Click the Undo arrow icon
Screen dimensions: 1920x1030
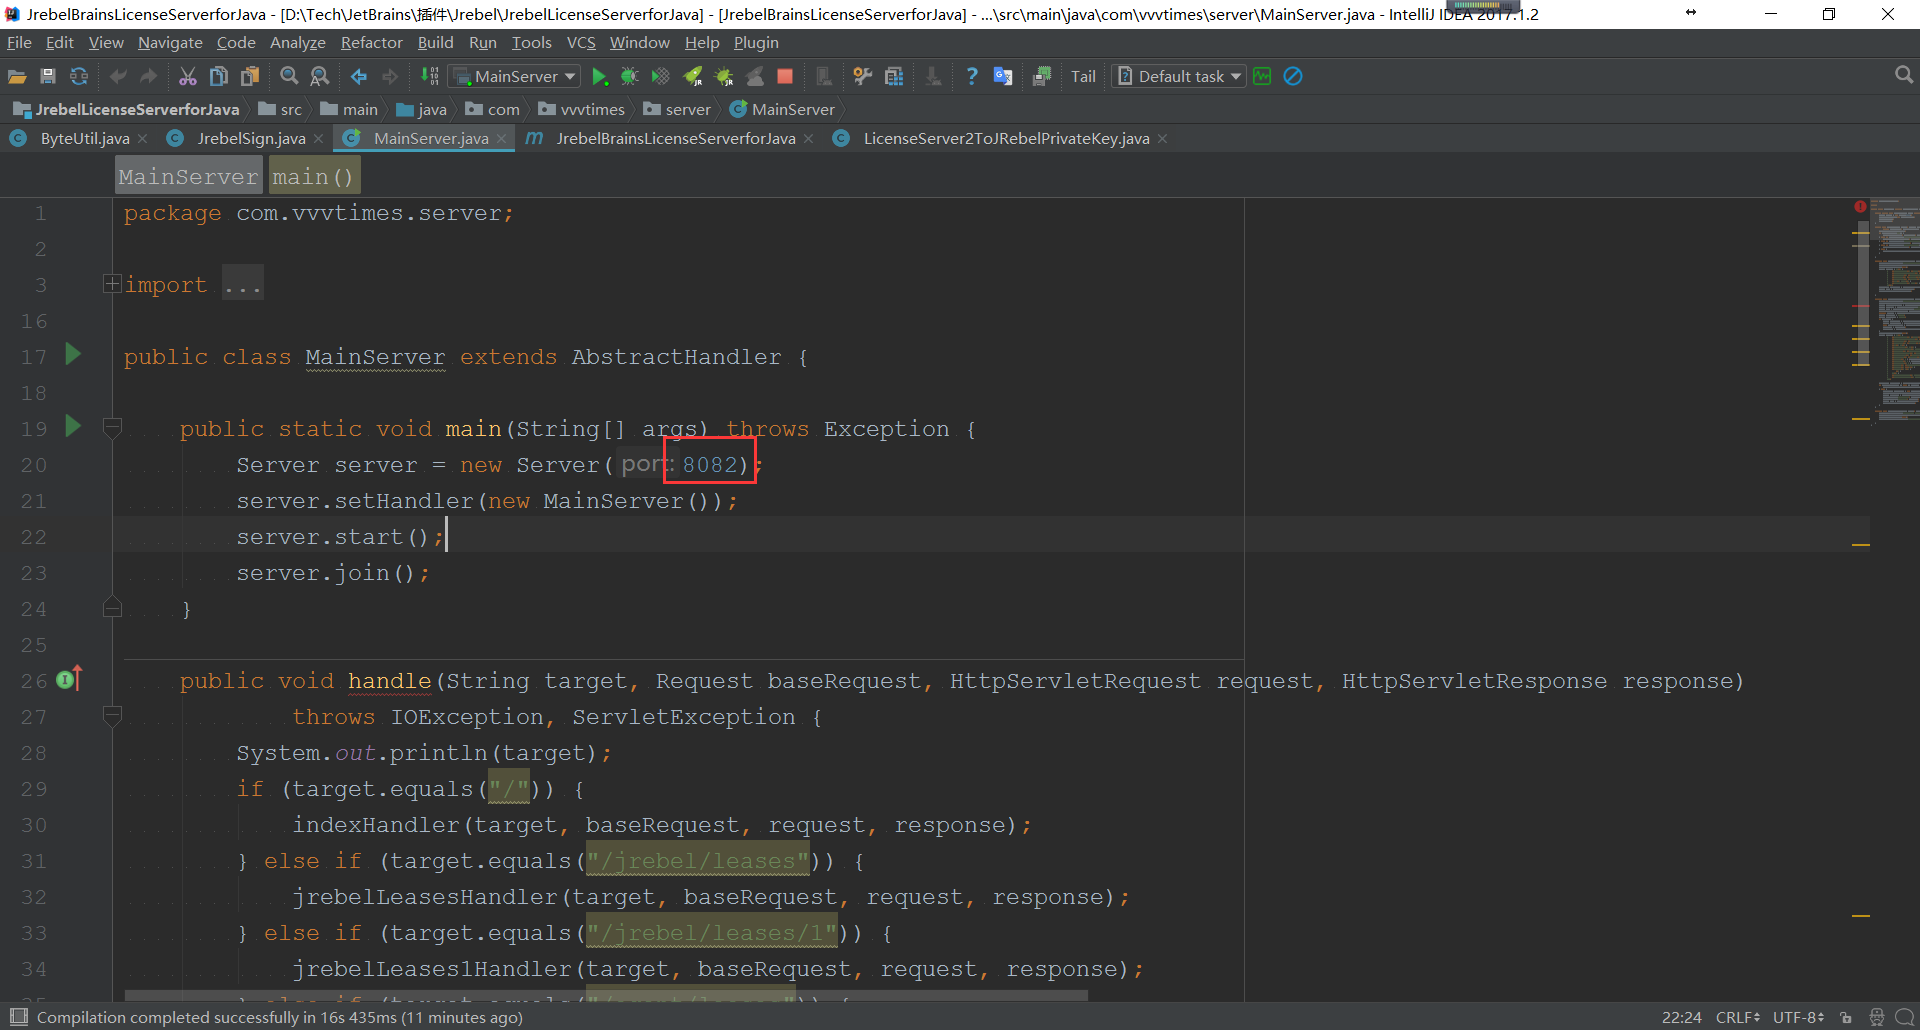pyautogui.click(x=118, y=77)
